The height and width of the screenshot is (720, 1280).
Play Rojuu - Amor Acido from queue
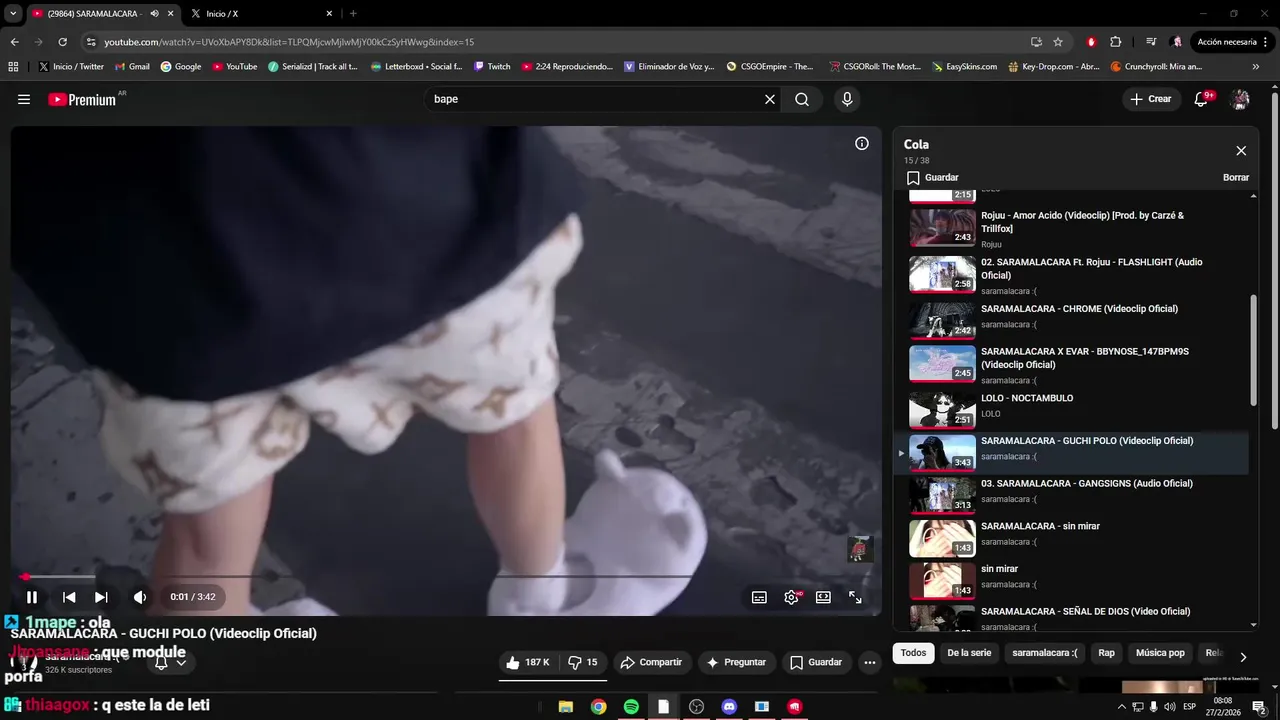1074,228
